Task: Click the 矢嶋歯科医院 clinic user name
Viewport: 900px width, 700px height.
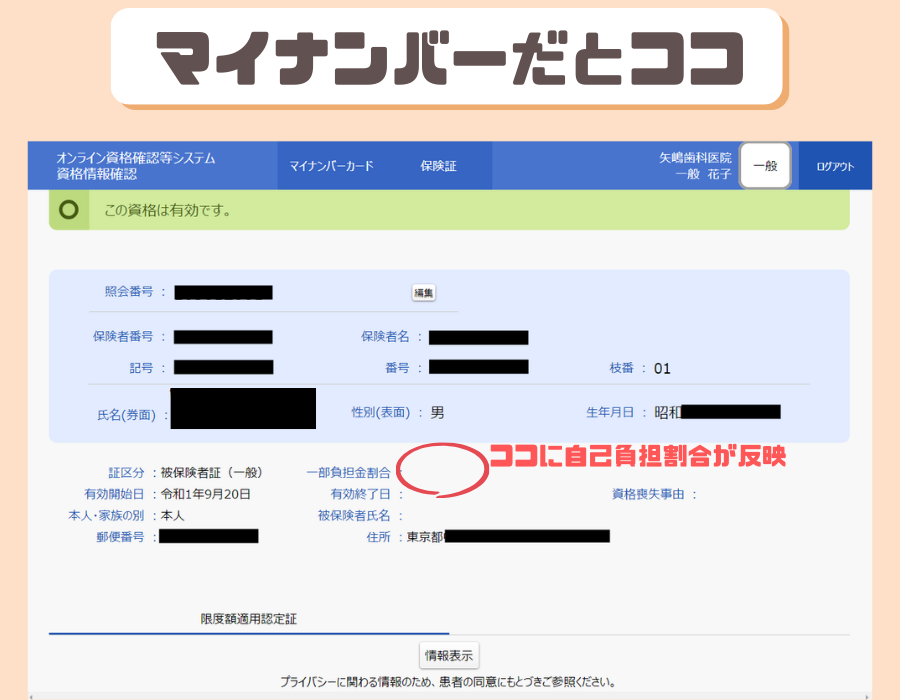Action: (x=695, y=158)
